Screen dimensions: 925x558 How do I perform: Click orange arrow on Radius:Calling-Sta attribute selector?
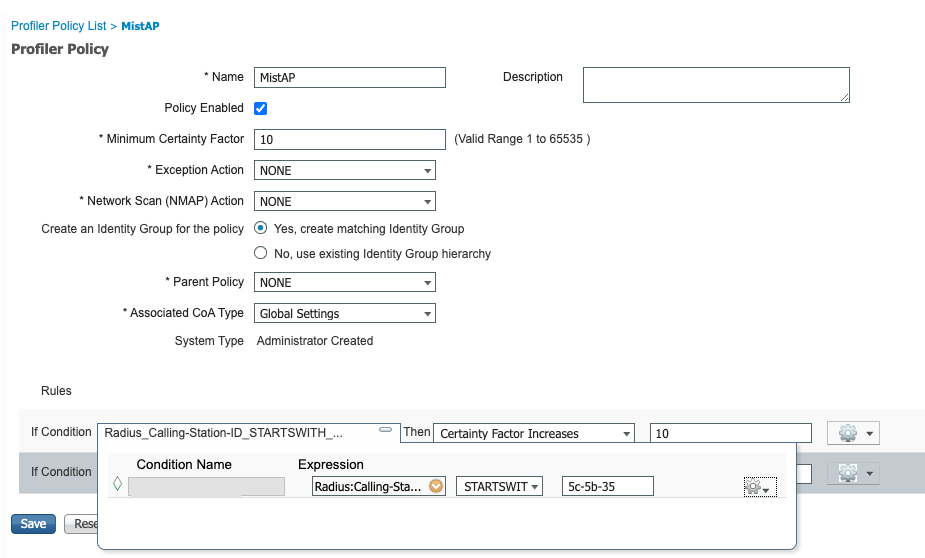click(x=436, y=486)
